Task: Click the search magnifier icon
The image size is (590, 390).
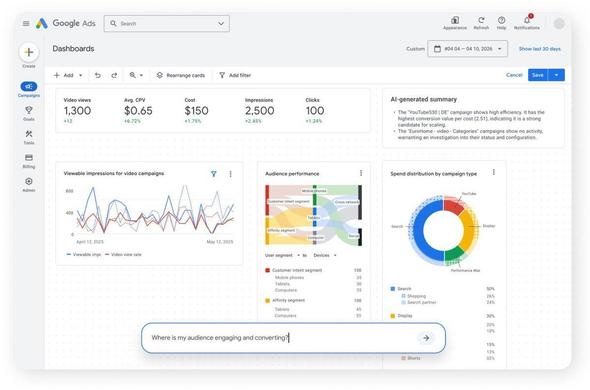Action: 113,23
